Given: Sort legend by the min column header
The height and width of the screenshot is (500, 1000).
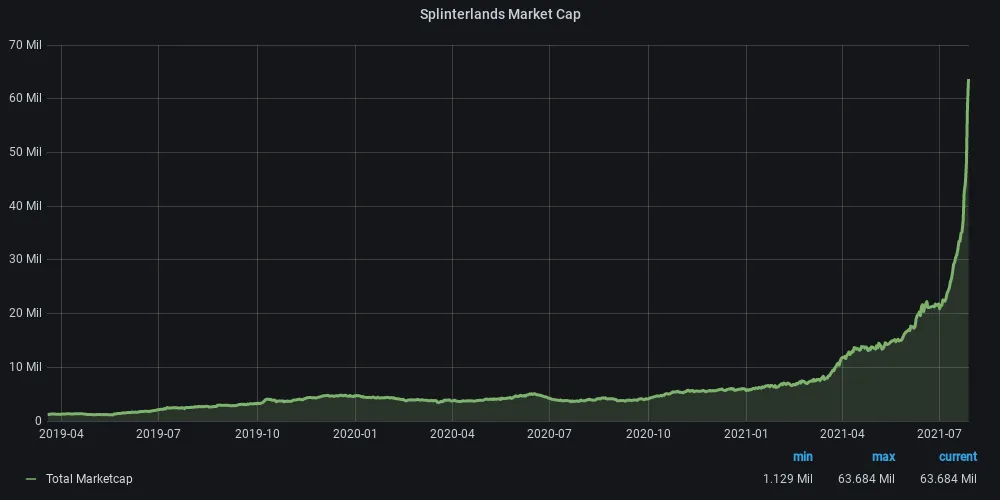Looking at the screenshot, I should pyautogui.click(x=802, y=457).
